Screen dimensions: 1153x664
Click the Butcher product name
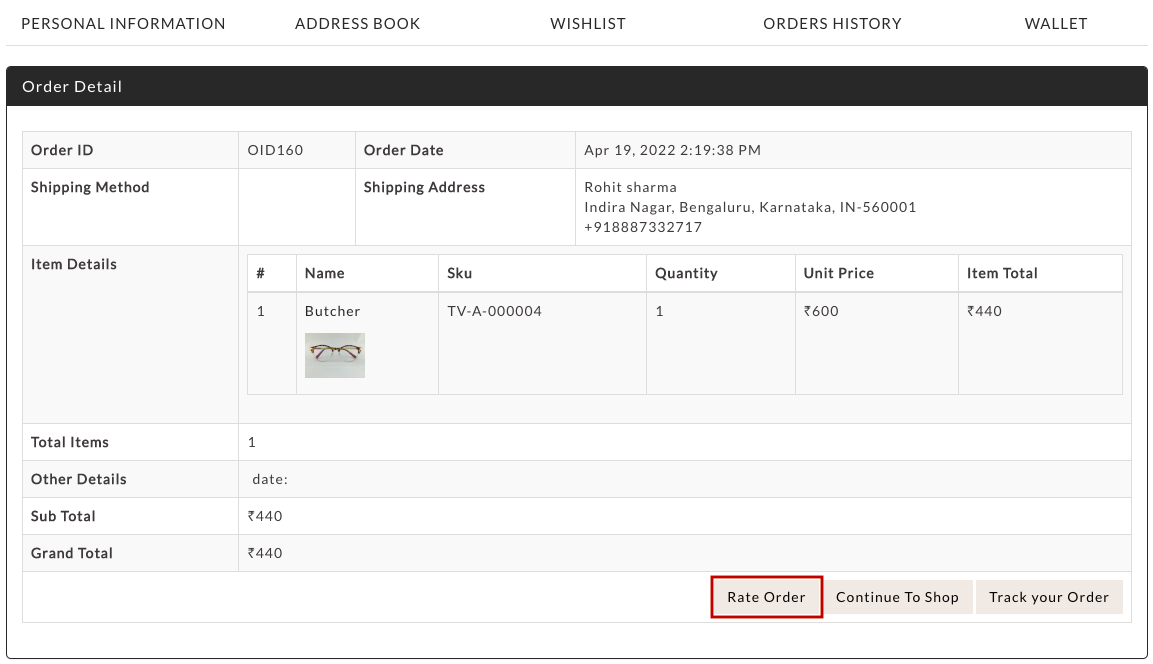tap(332, 311)
